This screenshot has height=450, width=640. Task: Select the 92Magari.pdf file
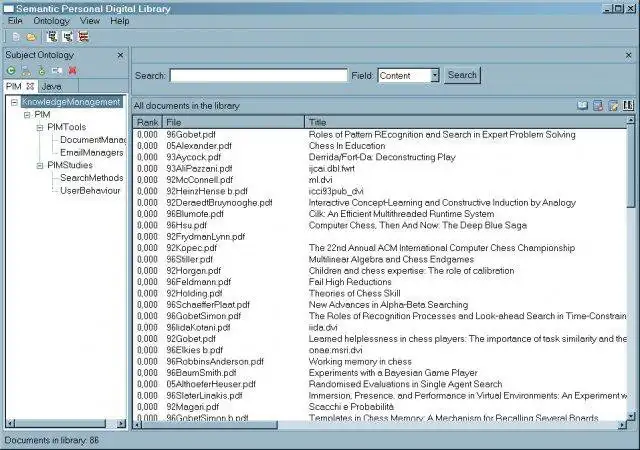point(192,407)
